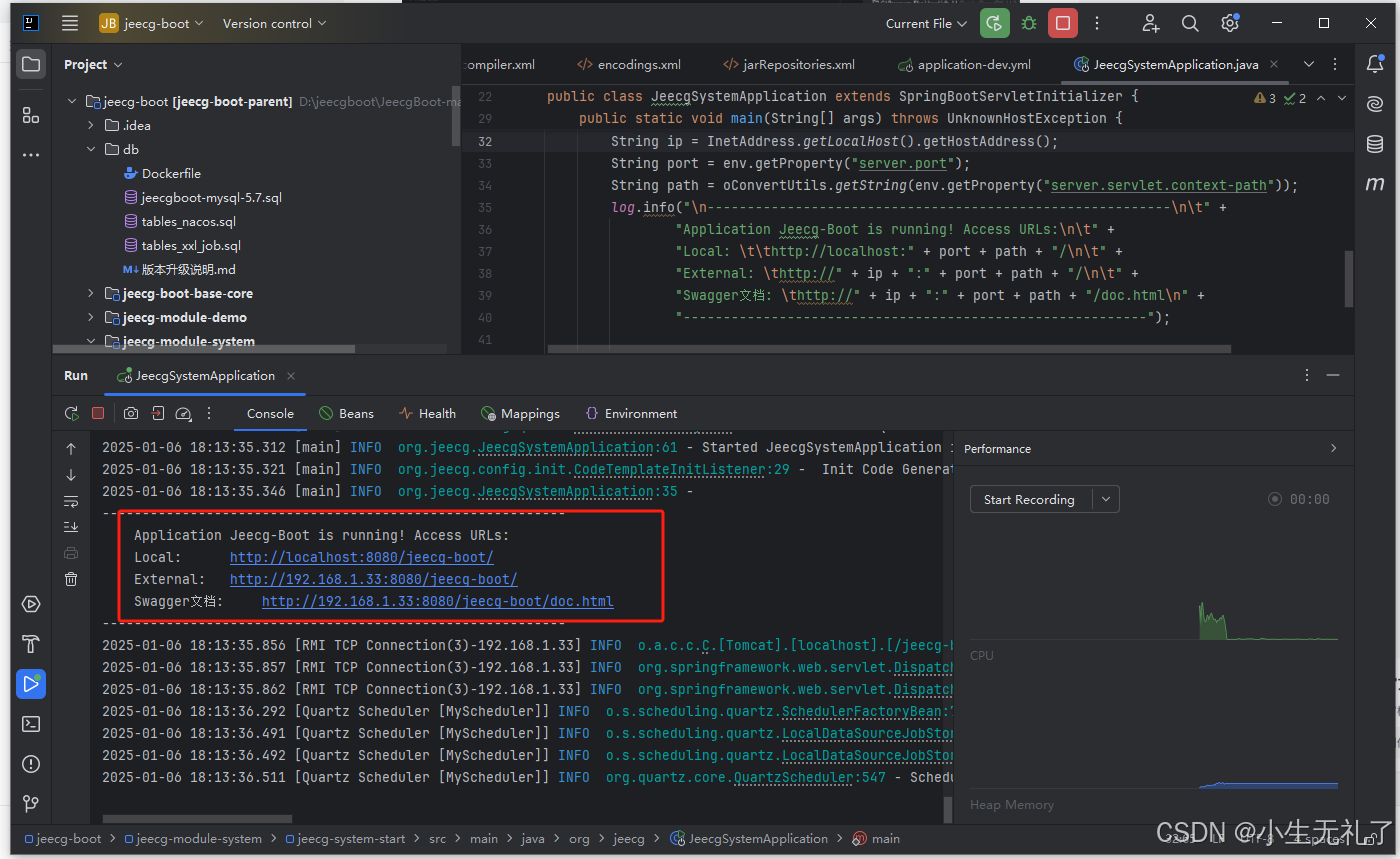1400x859 pixels.
Task: Click the scroll up arrow in console gutter
Action: (x=71, y=449)
